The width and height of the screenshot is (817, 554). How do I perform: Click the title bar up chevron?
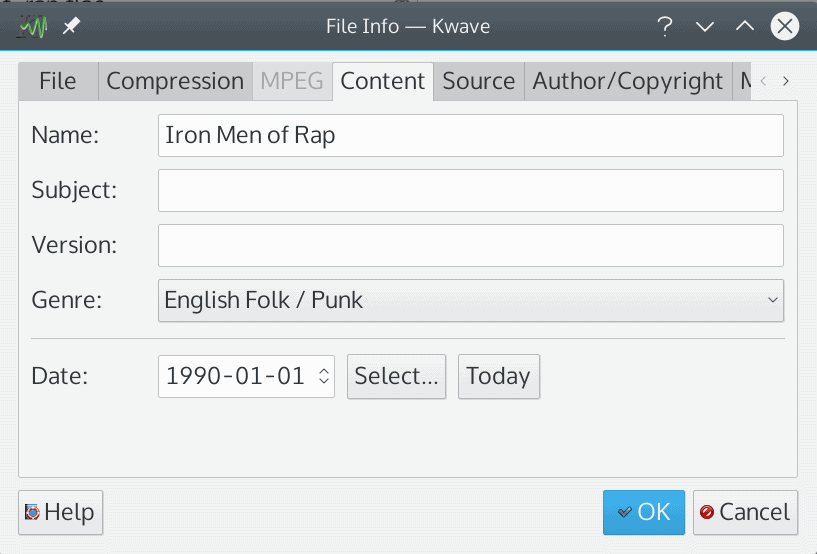click(745, 26)
